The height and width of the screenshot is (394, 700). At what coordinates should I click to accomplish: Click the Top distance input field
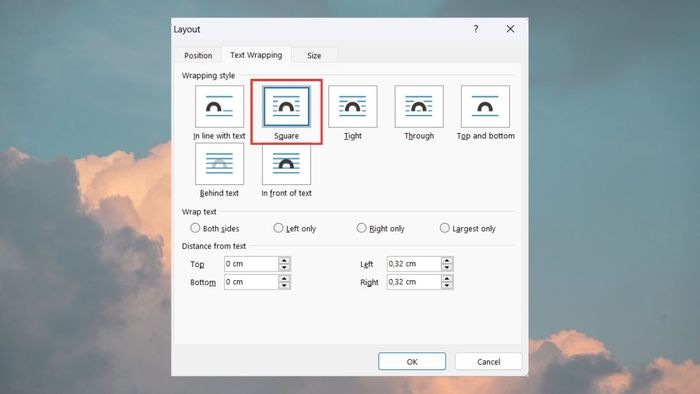(x=251, y=264)
